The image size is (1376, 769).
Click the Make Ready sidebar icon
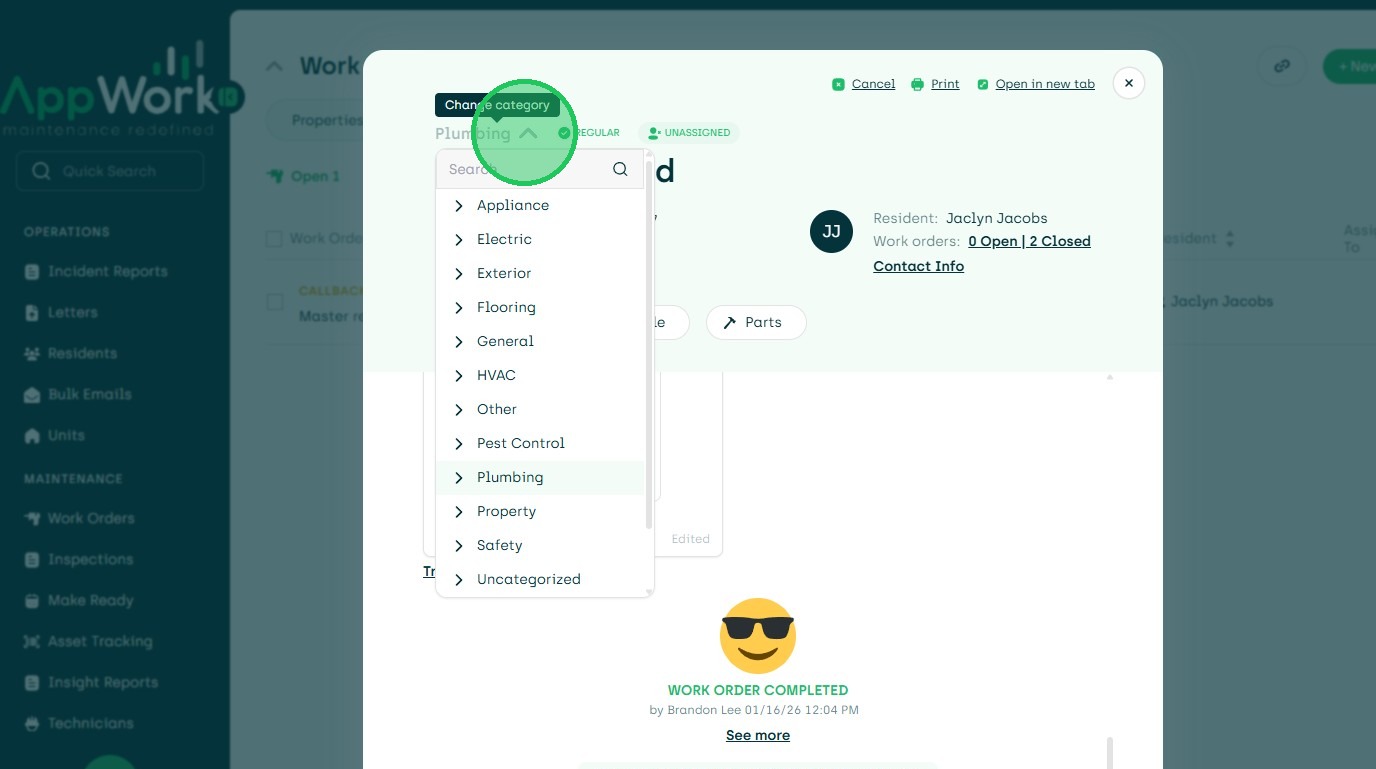coord(31,600)
